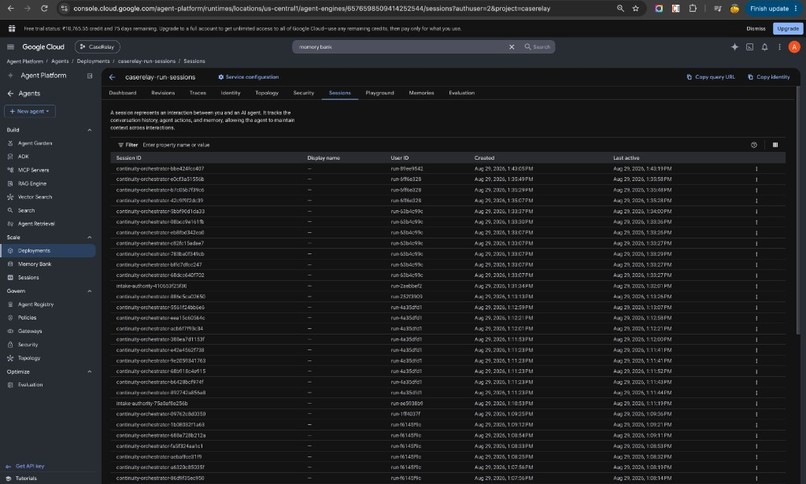
Task: Click Get API key link
Action: [30, 466]
